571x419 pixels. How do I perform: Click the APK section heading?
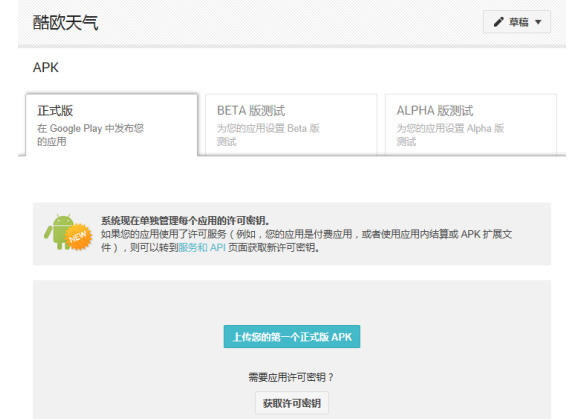[46, 67]
